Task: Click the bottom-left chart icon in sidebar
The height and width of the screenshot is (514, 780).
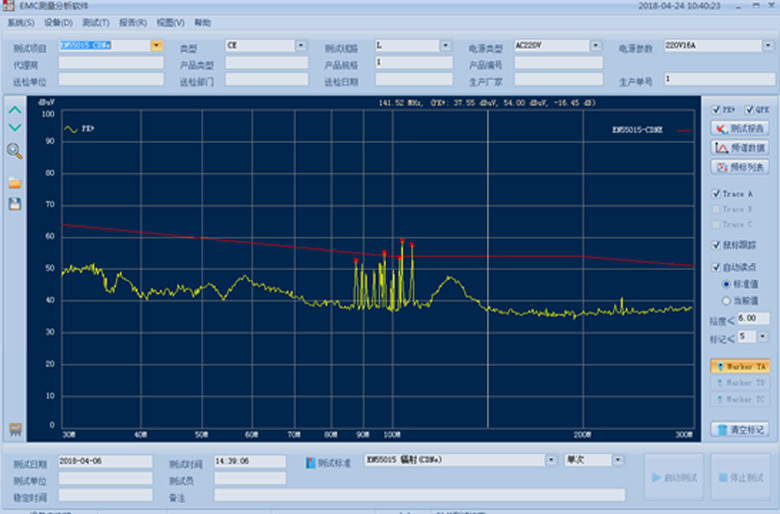Action: click(x=14, y=428)
